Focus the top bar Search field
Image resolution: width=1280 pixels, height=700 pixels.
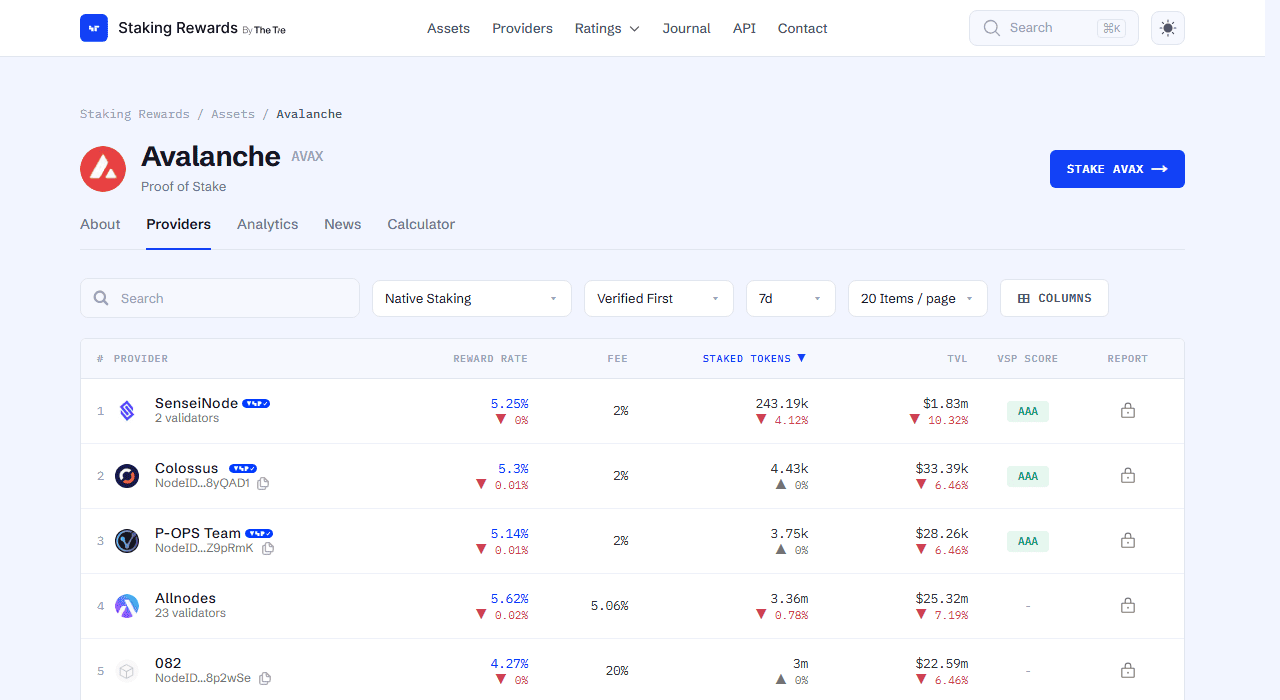pos(1054,28)
